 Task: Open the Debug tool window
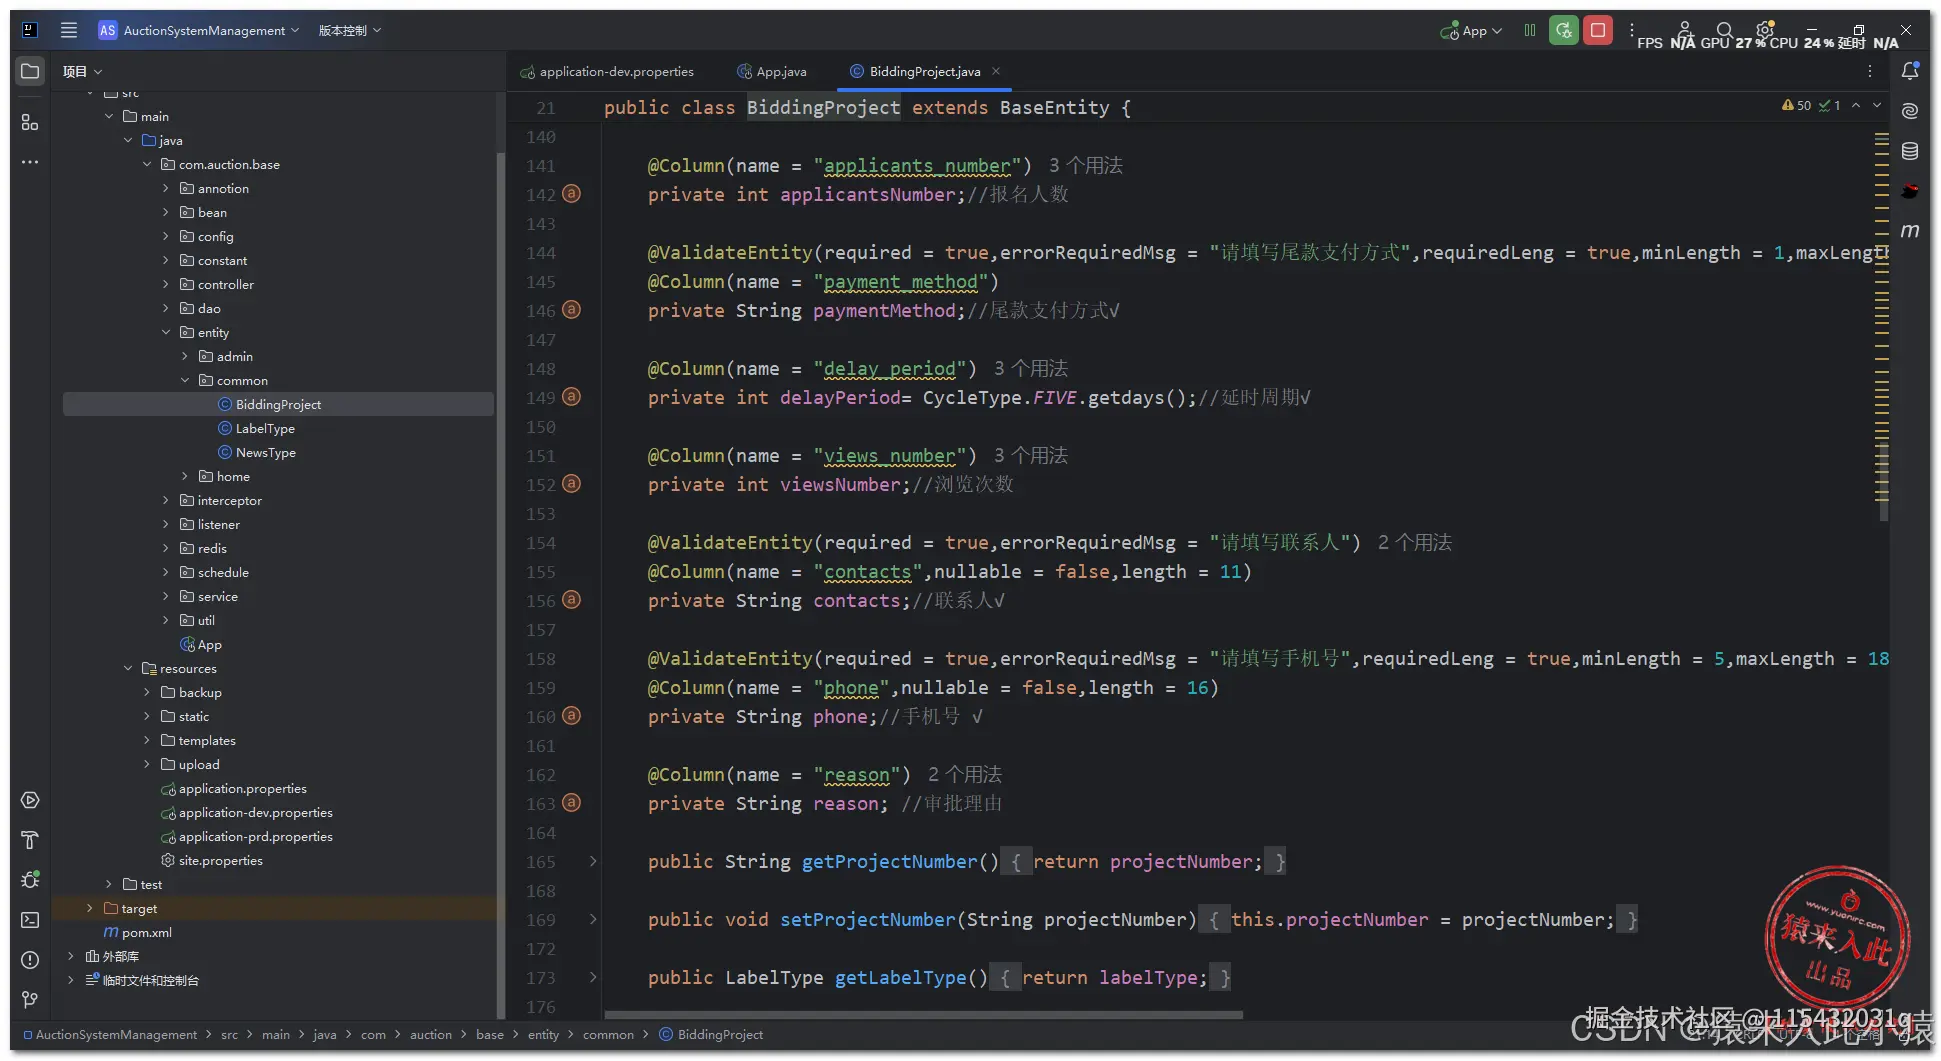(x=30, y=880)
